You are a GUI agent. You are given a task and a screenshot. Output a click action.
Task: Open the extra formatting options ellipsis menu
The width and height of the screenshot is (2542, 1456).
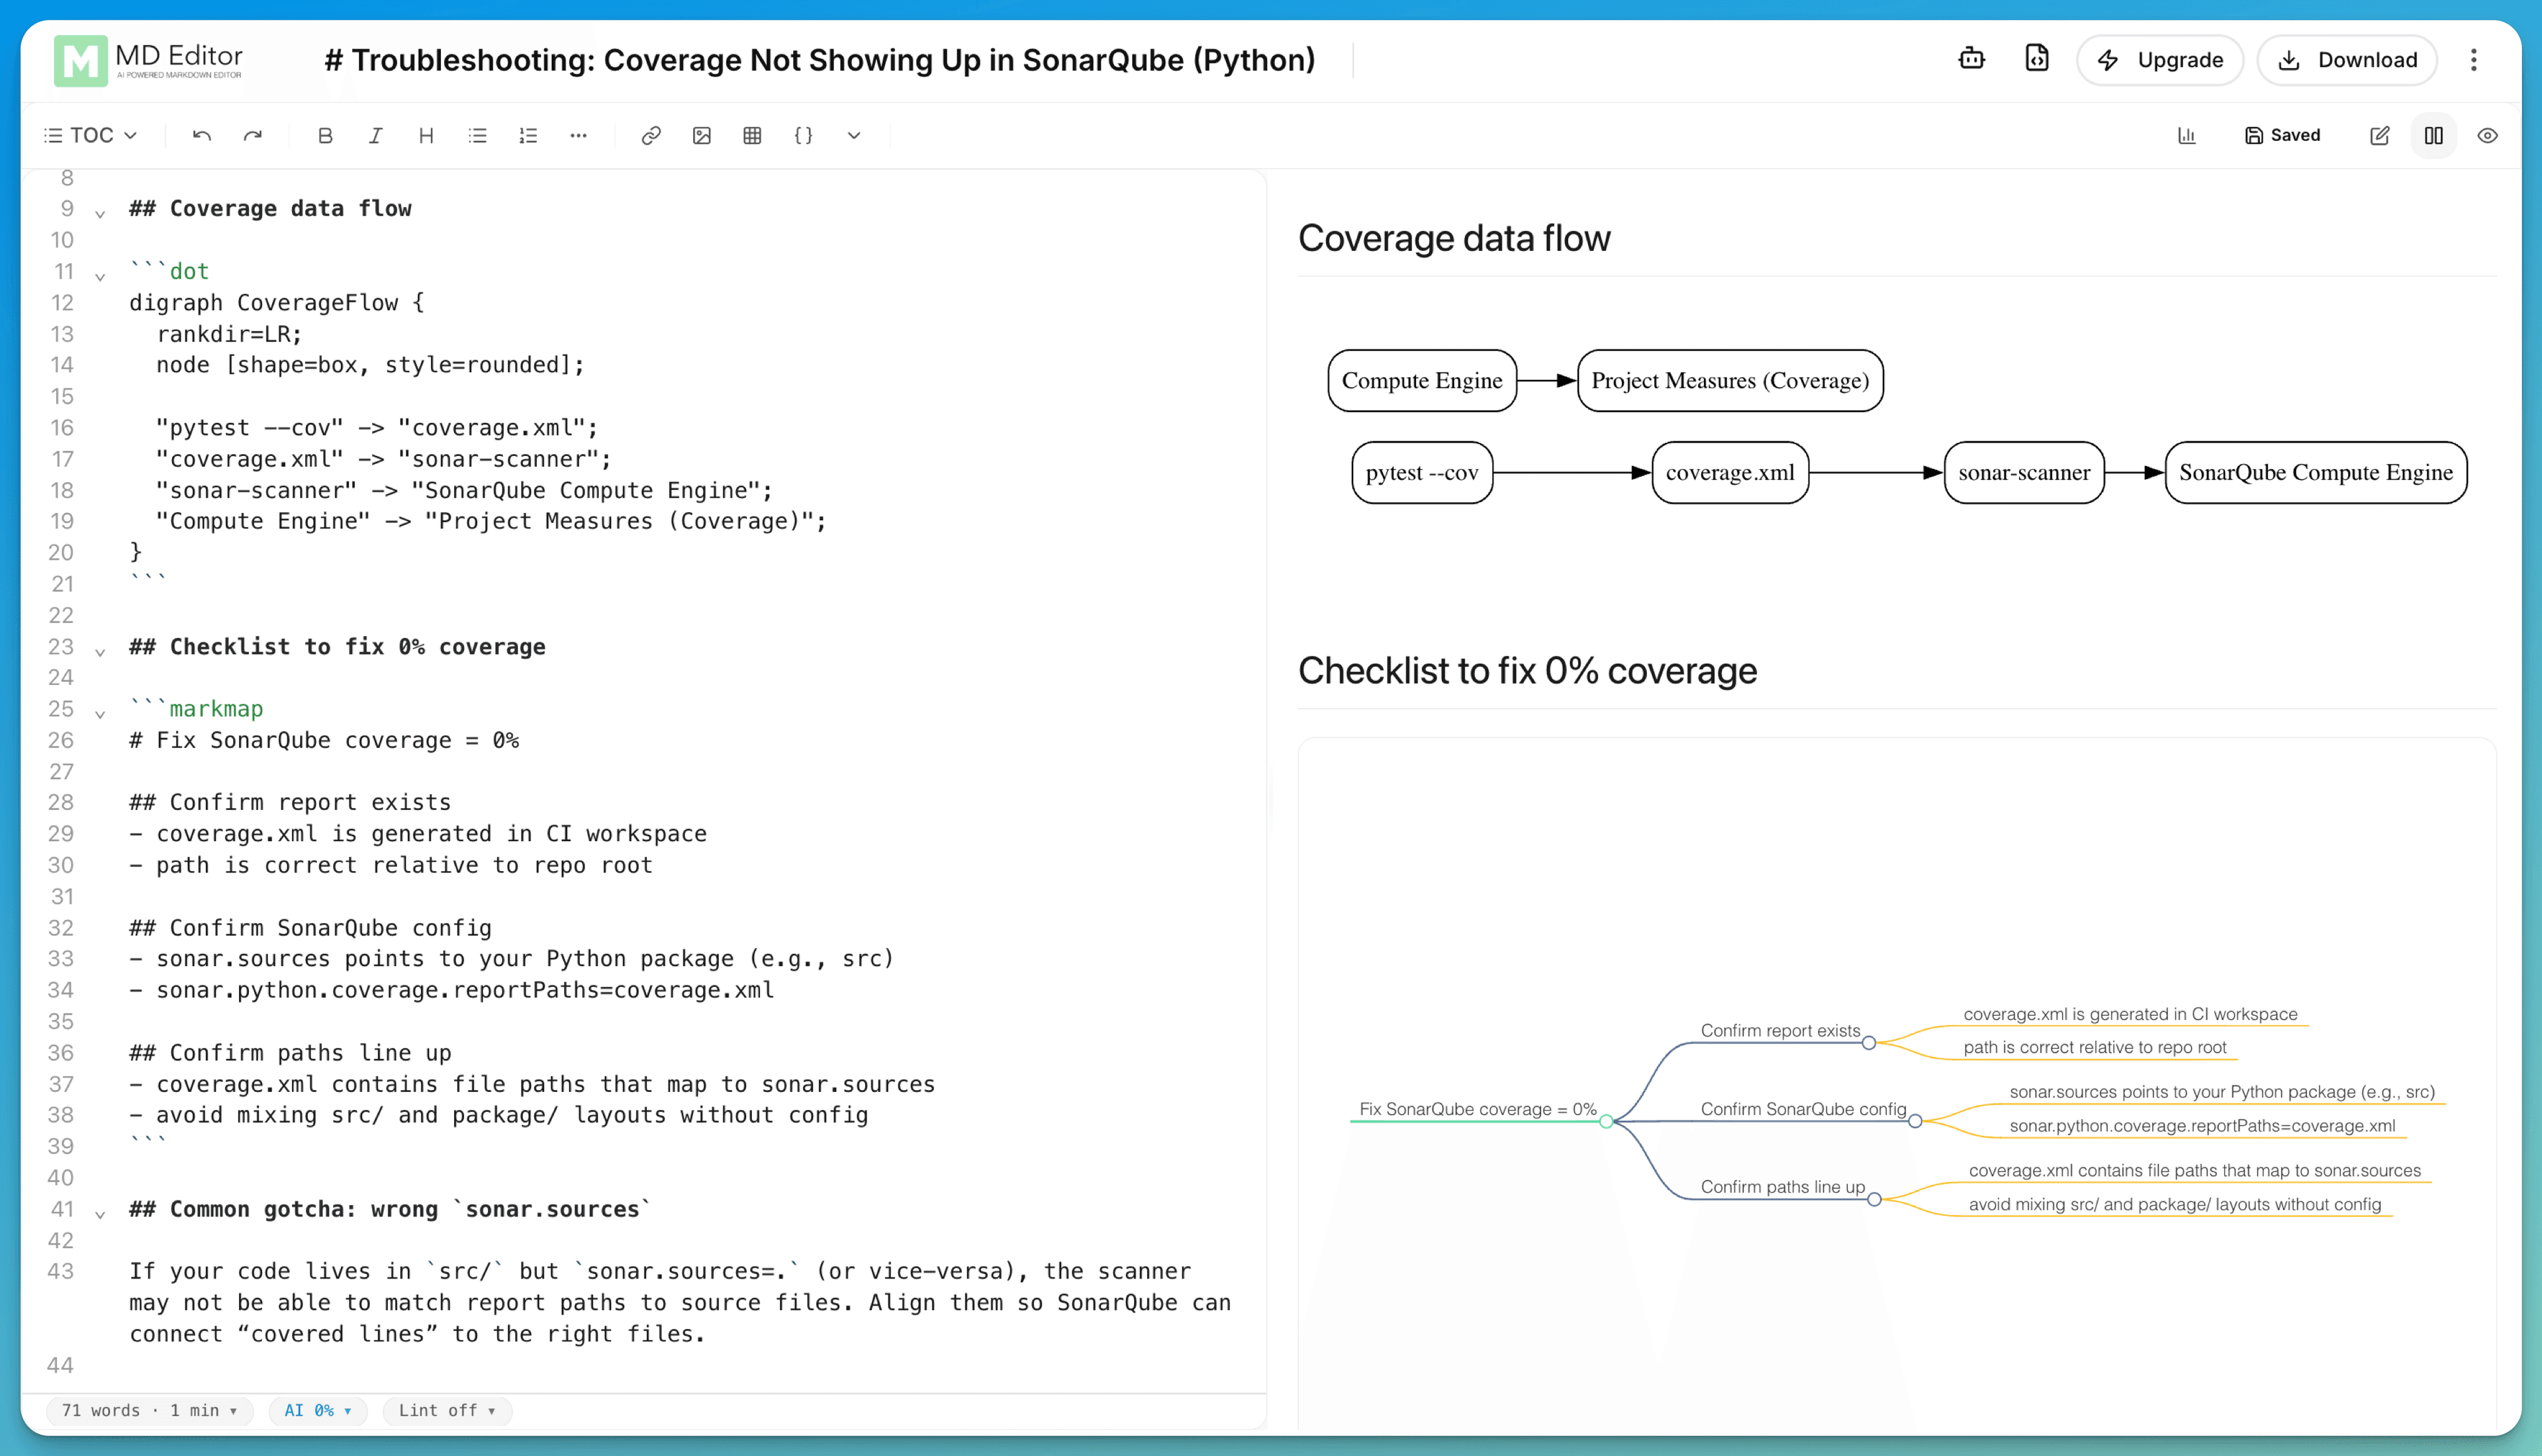pyautogui.click(x=580, y=135)
